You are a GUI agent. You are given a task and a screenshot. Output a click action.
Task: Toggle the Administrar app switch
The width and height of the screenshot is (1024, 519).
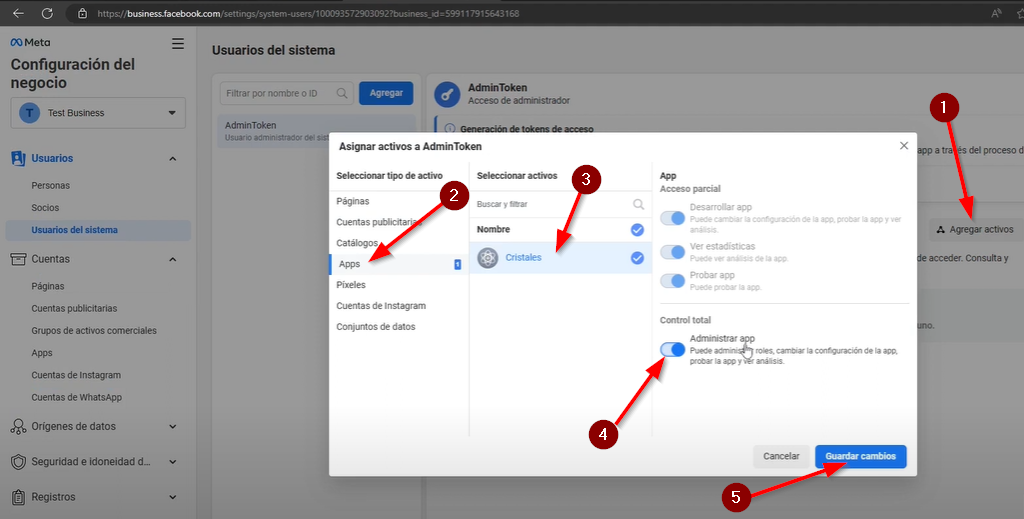(x=672, y=349)
